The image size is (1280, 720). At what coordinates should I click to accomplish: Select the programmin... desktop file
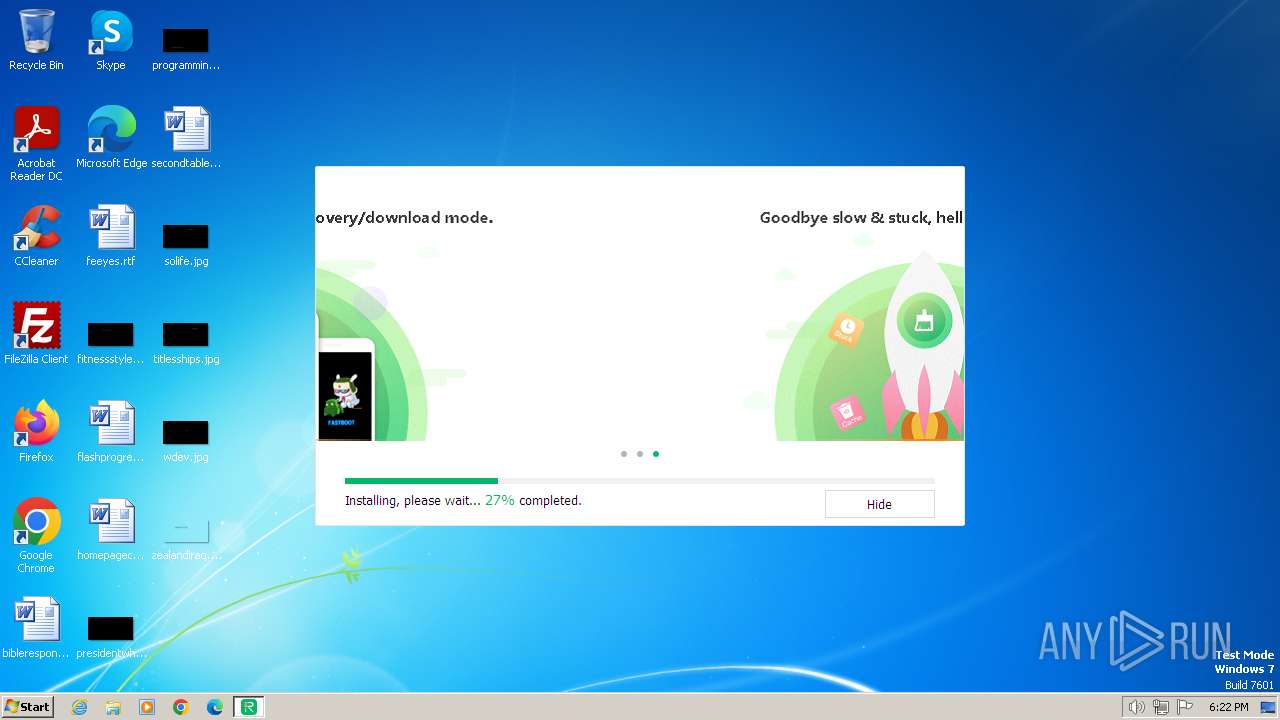pyautogui.click(x=186, y=48)
